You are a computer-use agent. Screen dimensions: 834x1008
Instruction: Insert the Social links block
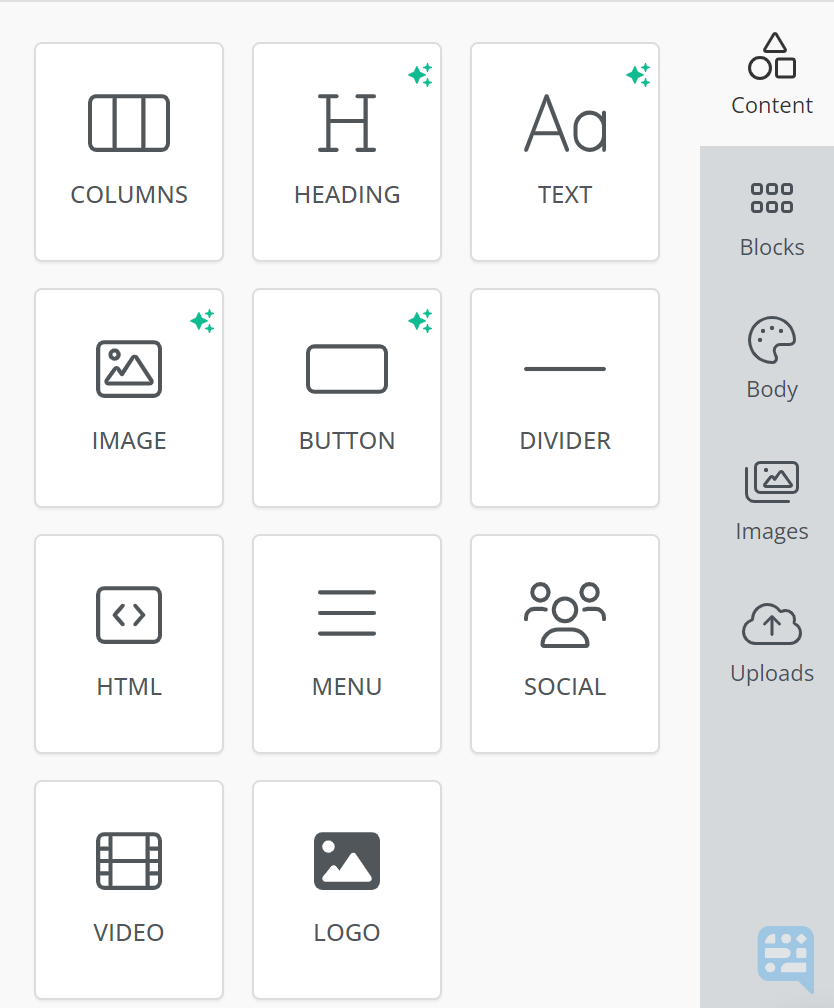(x=564, y=643)
